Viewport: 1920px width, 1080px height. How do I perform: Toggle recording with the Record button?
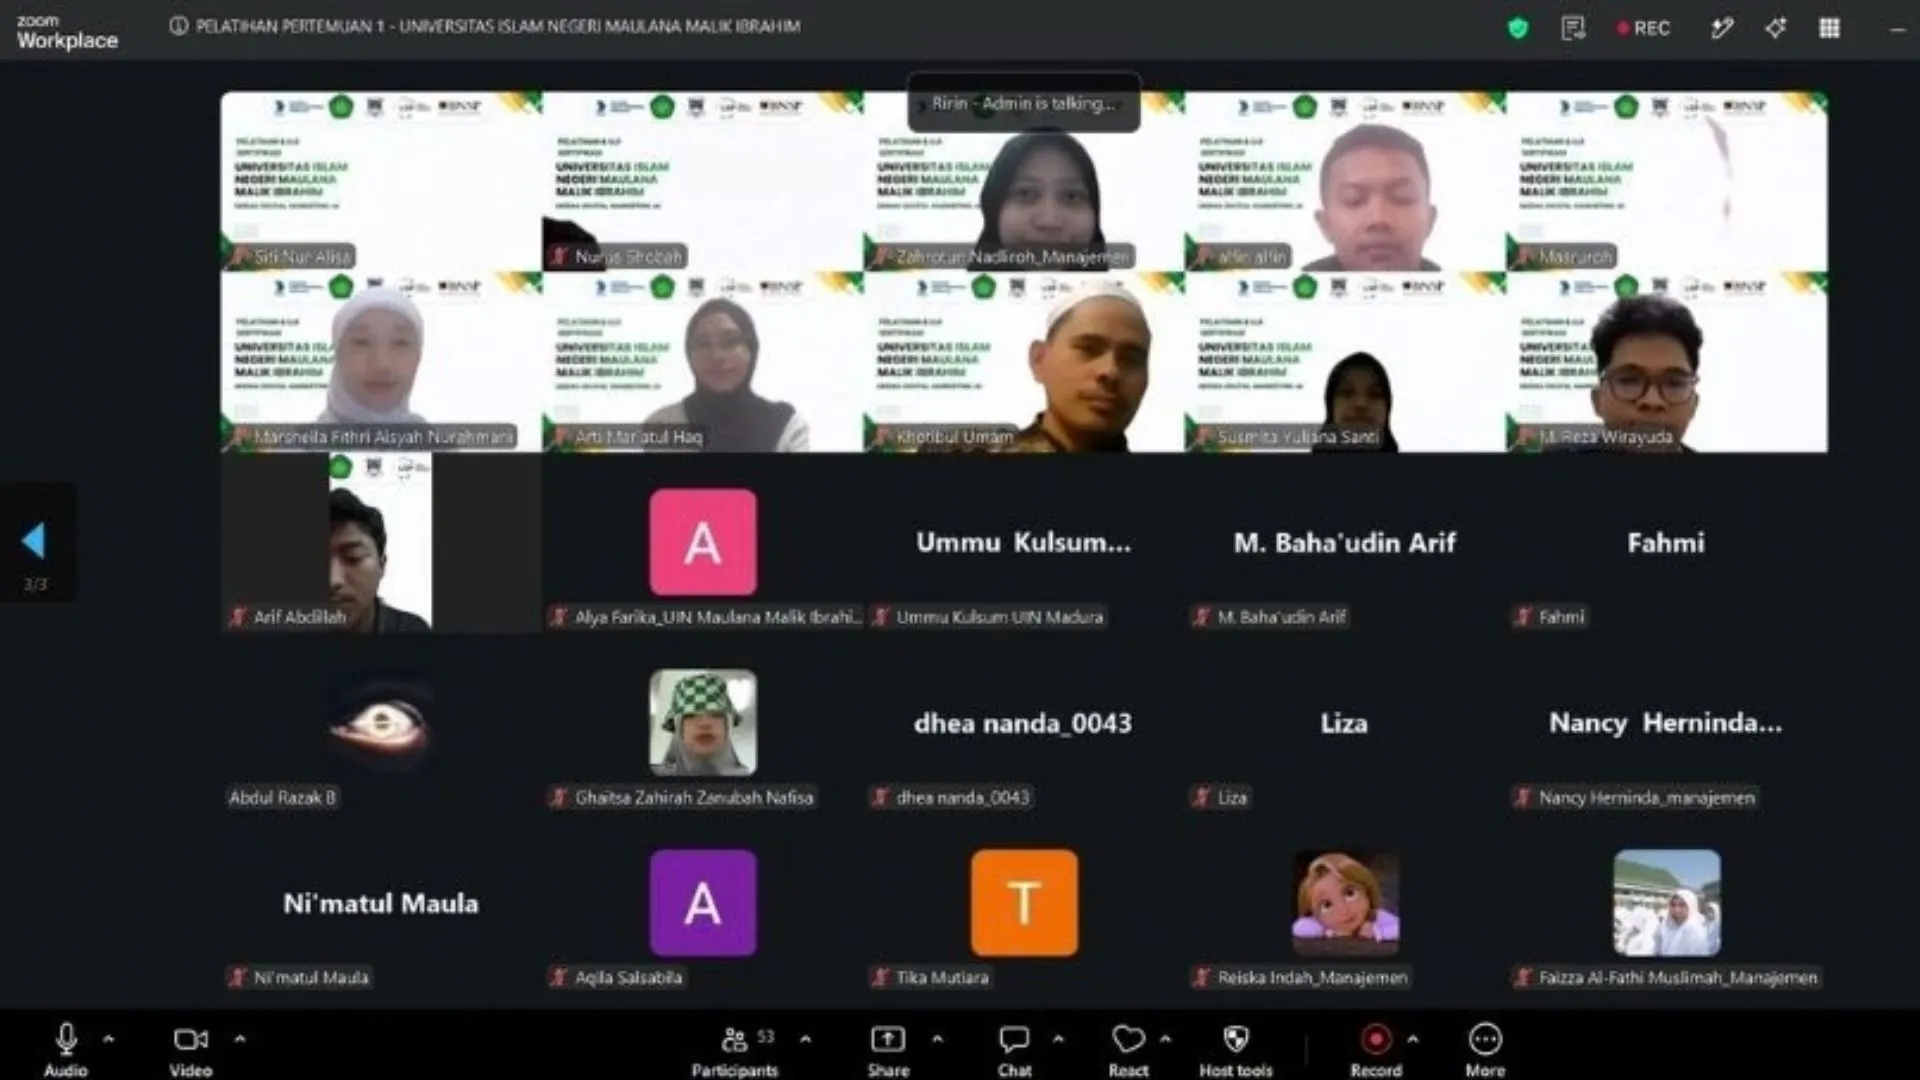[1376, 1050]
